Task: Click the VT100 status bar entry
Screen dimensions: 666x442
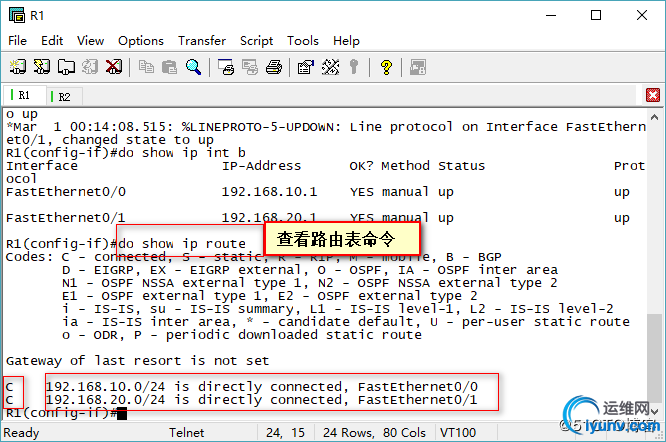Action: pos(458,433)
